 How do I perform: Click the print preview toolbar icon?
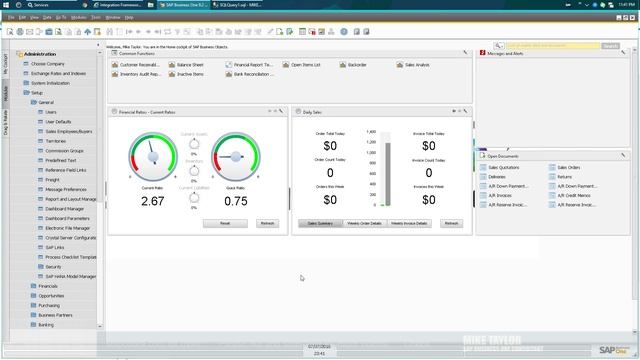[x=10, y=32]
